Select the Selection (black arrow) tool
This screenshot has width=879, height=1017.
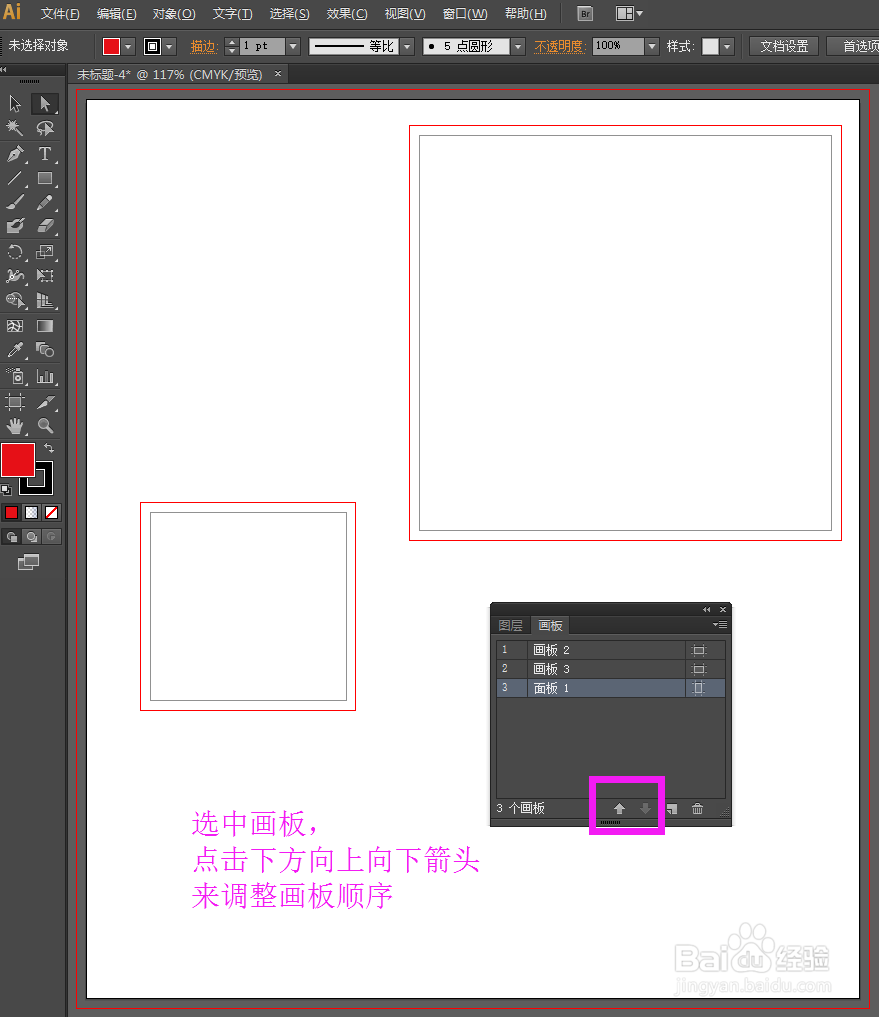click(15, 104)
